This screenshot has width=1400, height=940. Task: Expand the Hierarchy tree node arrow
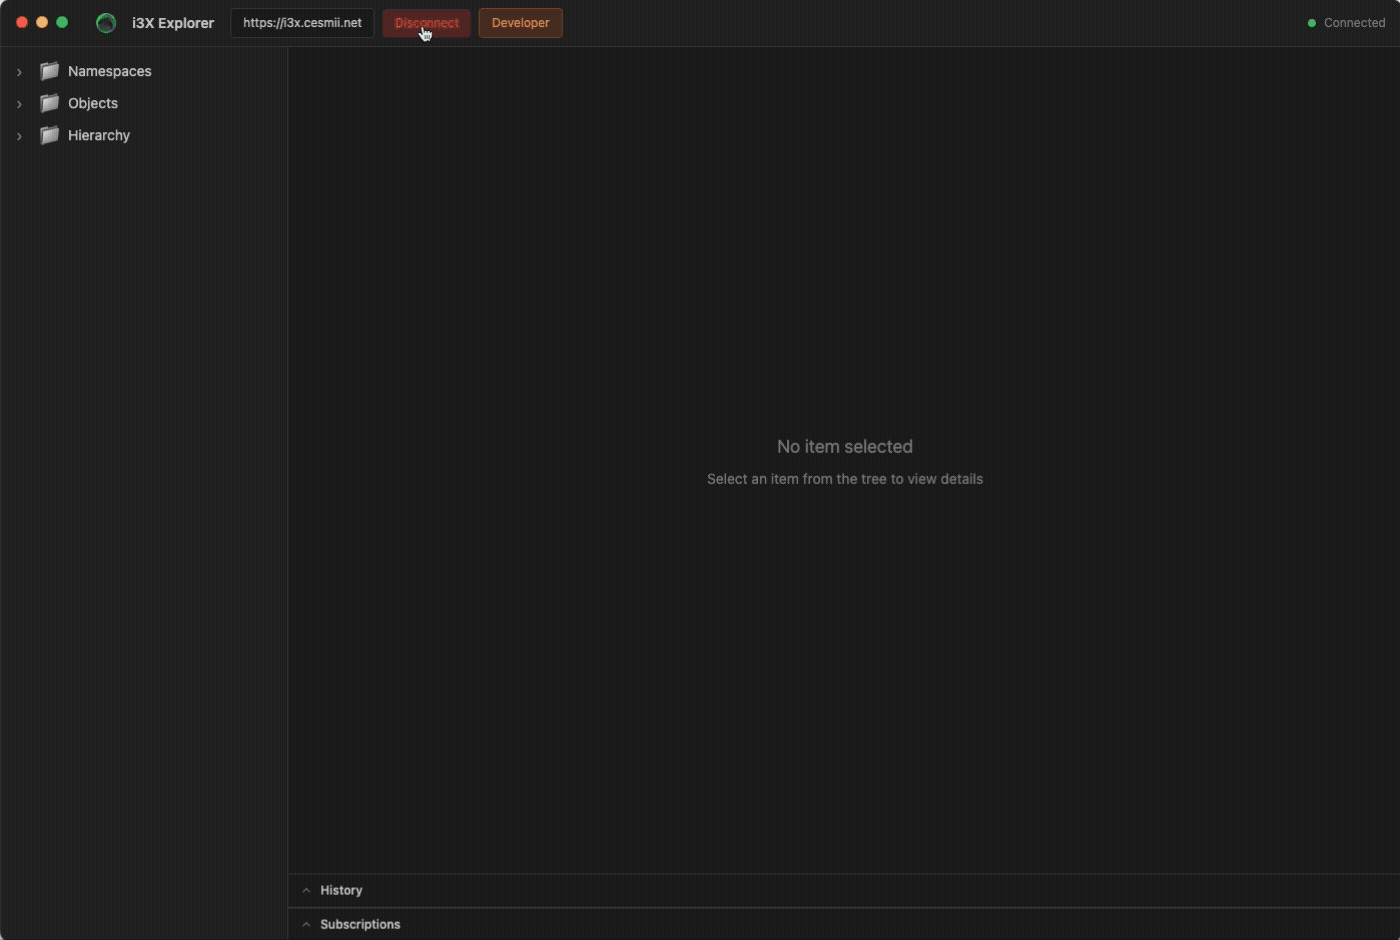[19, 136]
